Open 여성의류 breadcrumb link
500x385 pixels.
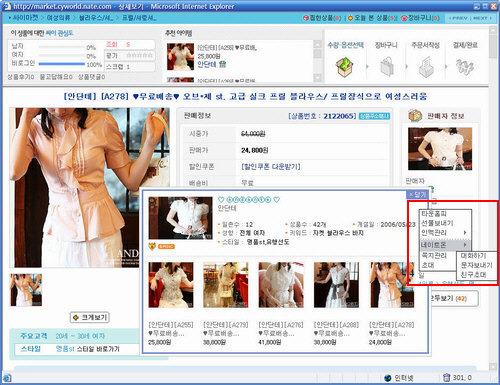[58, 17]
